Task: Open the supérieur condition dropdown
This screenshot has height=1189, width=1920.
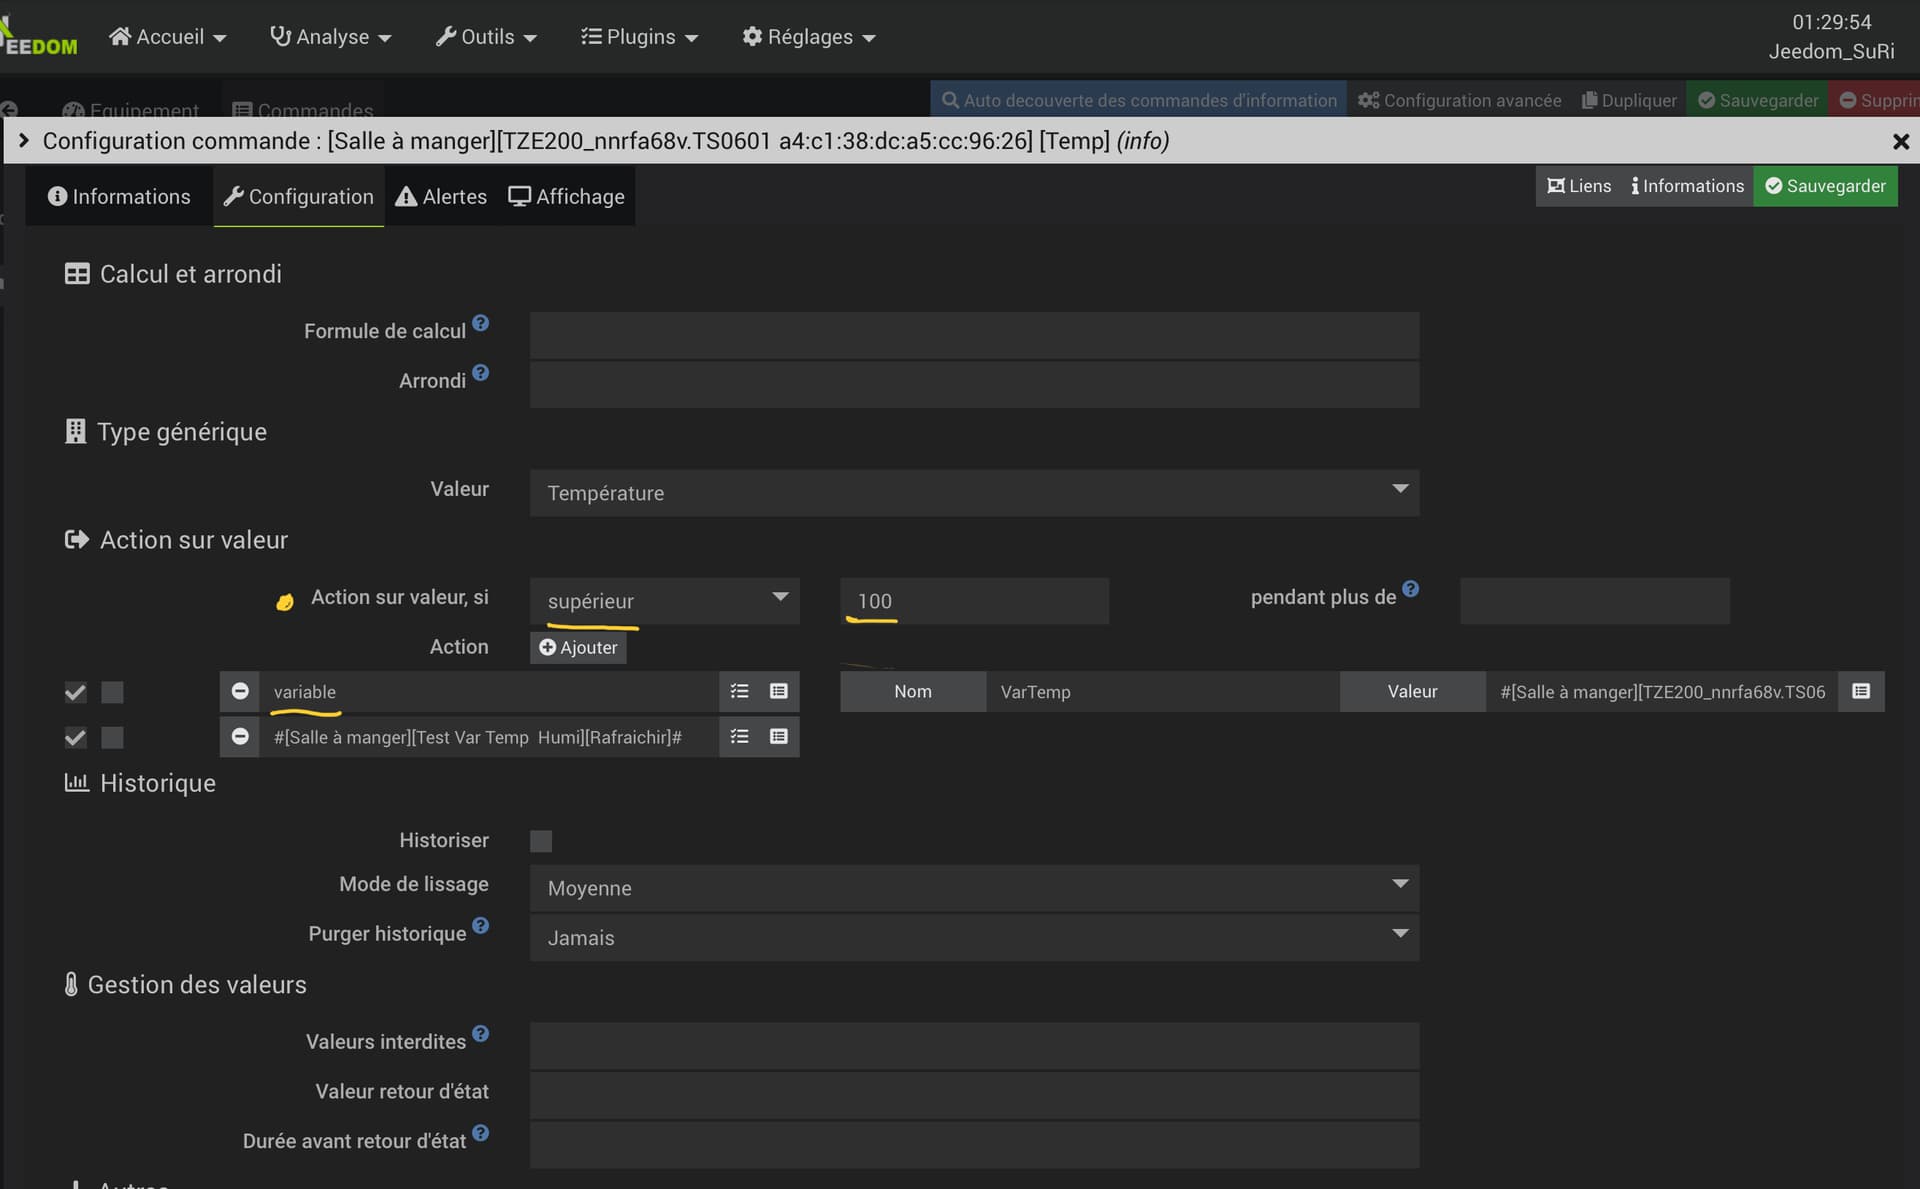Action: coord(665,601)
